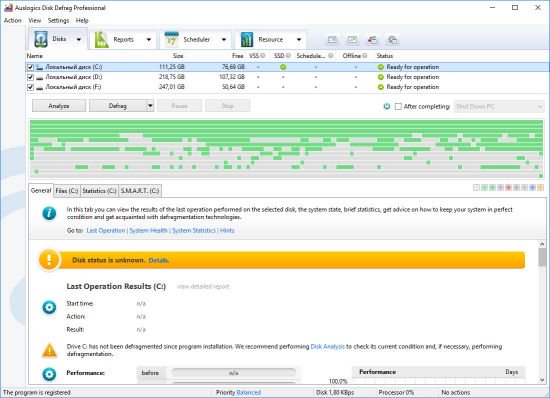Click the Analyze button

click(59, 106)
